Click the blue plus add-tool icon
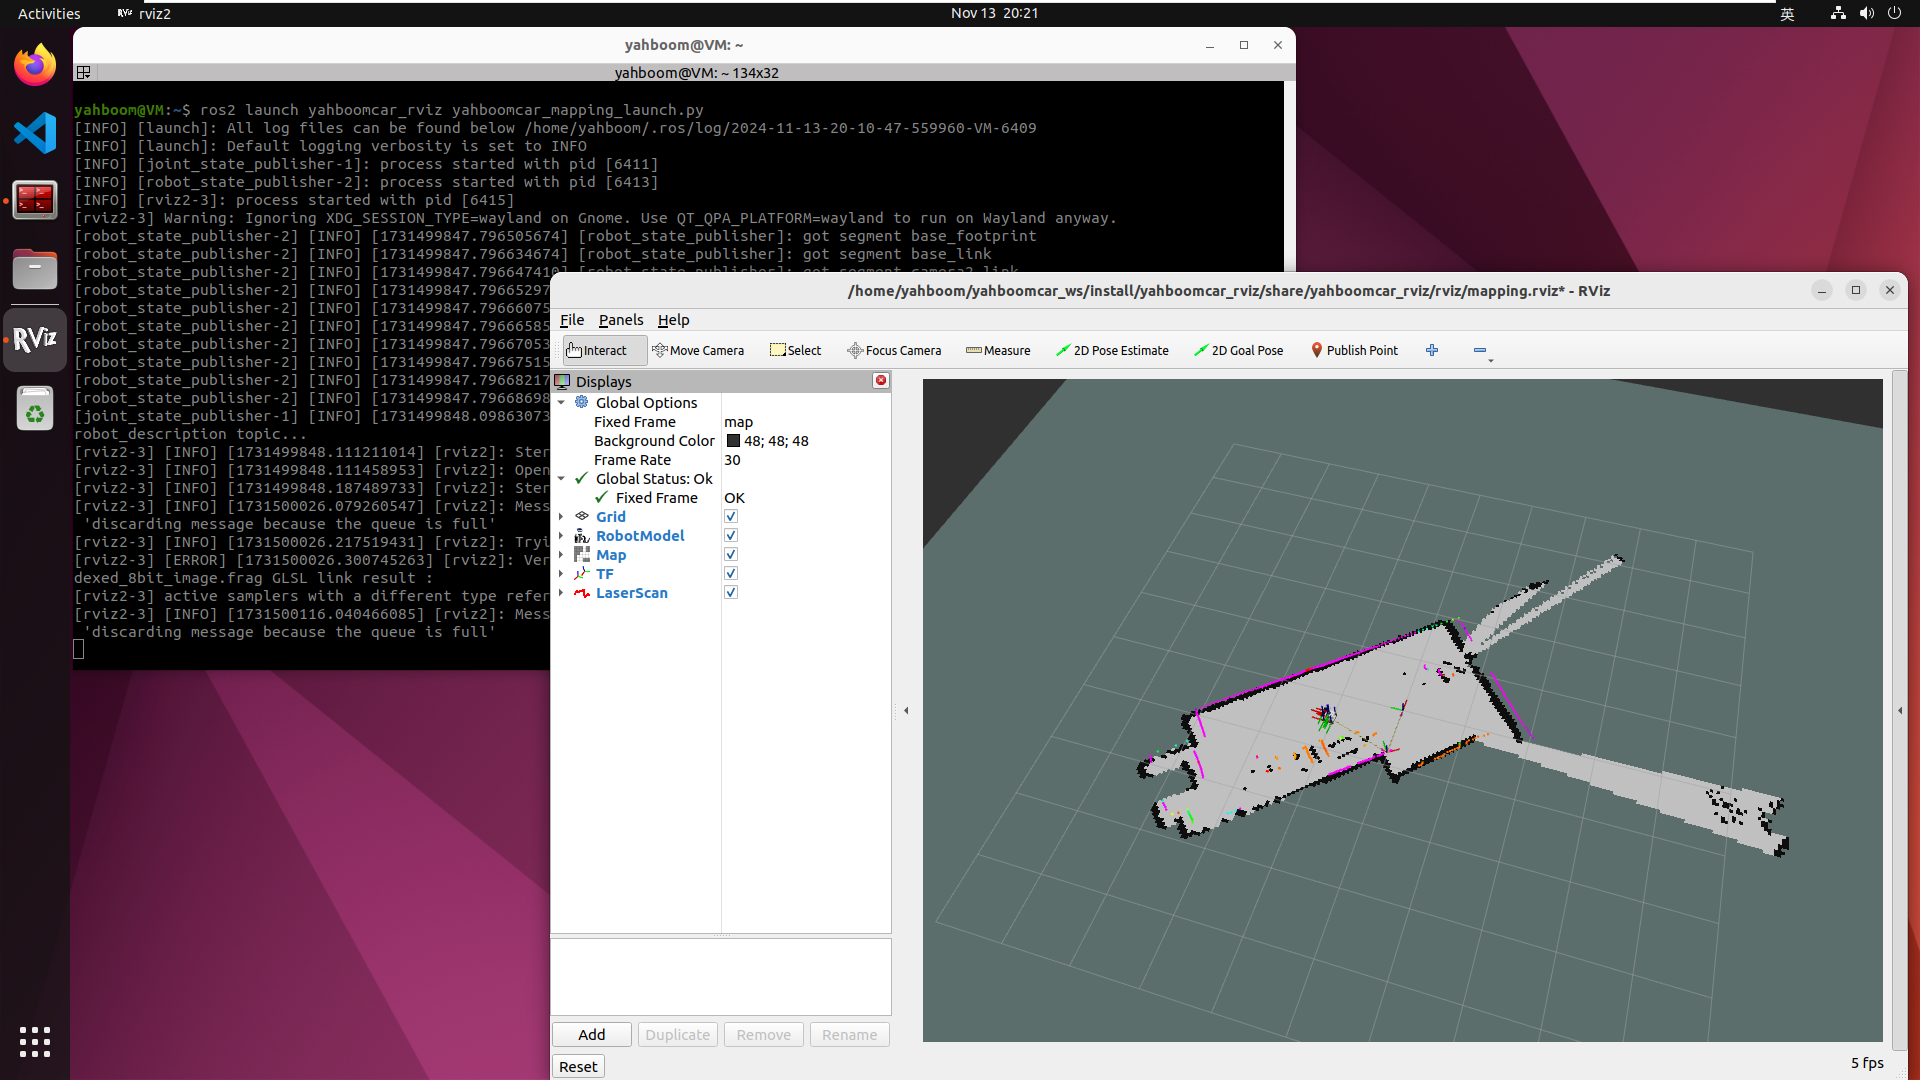 (x=1432, y=350)
